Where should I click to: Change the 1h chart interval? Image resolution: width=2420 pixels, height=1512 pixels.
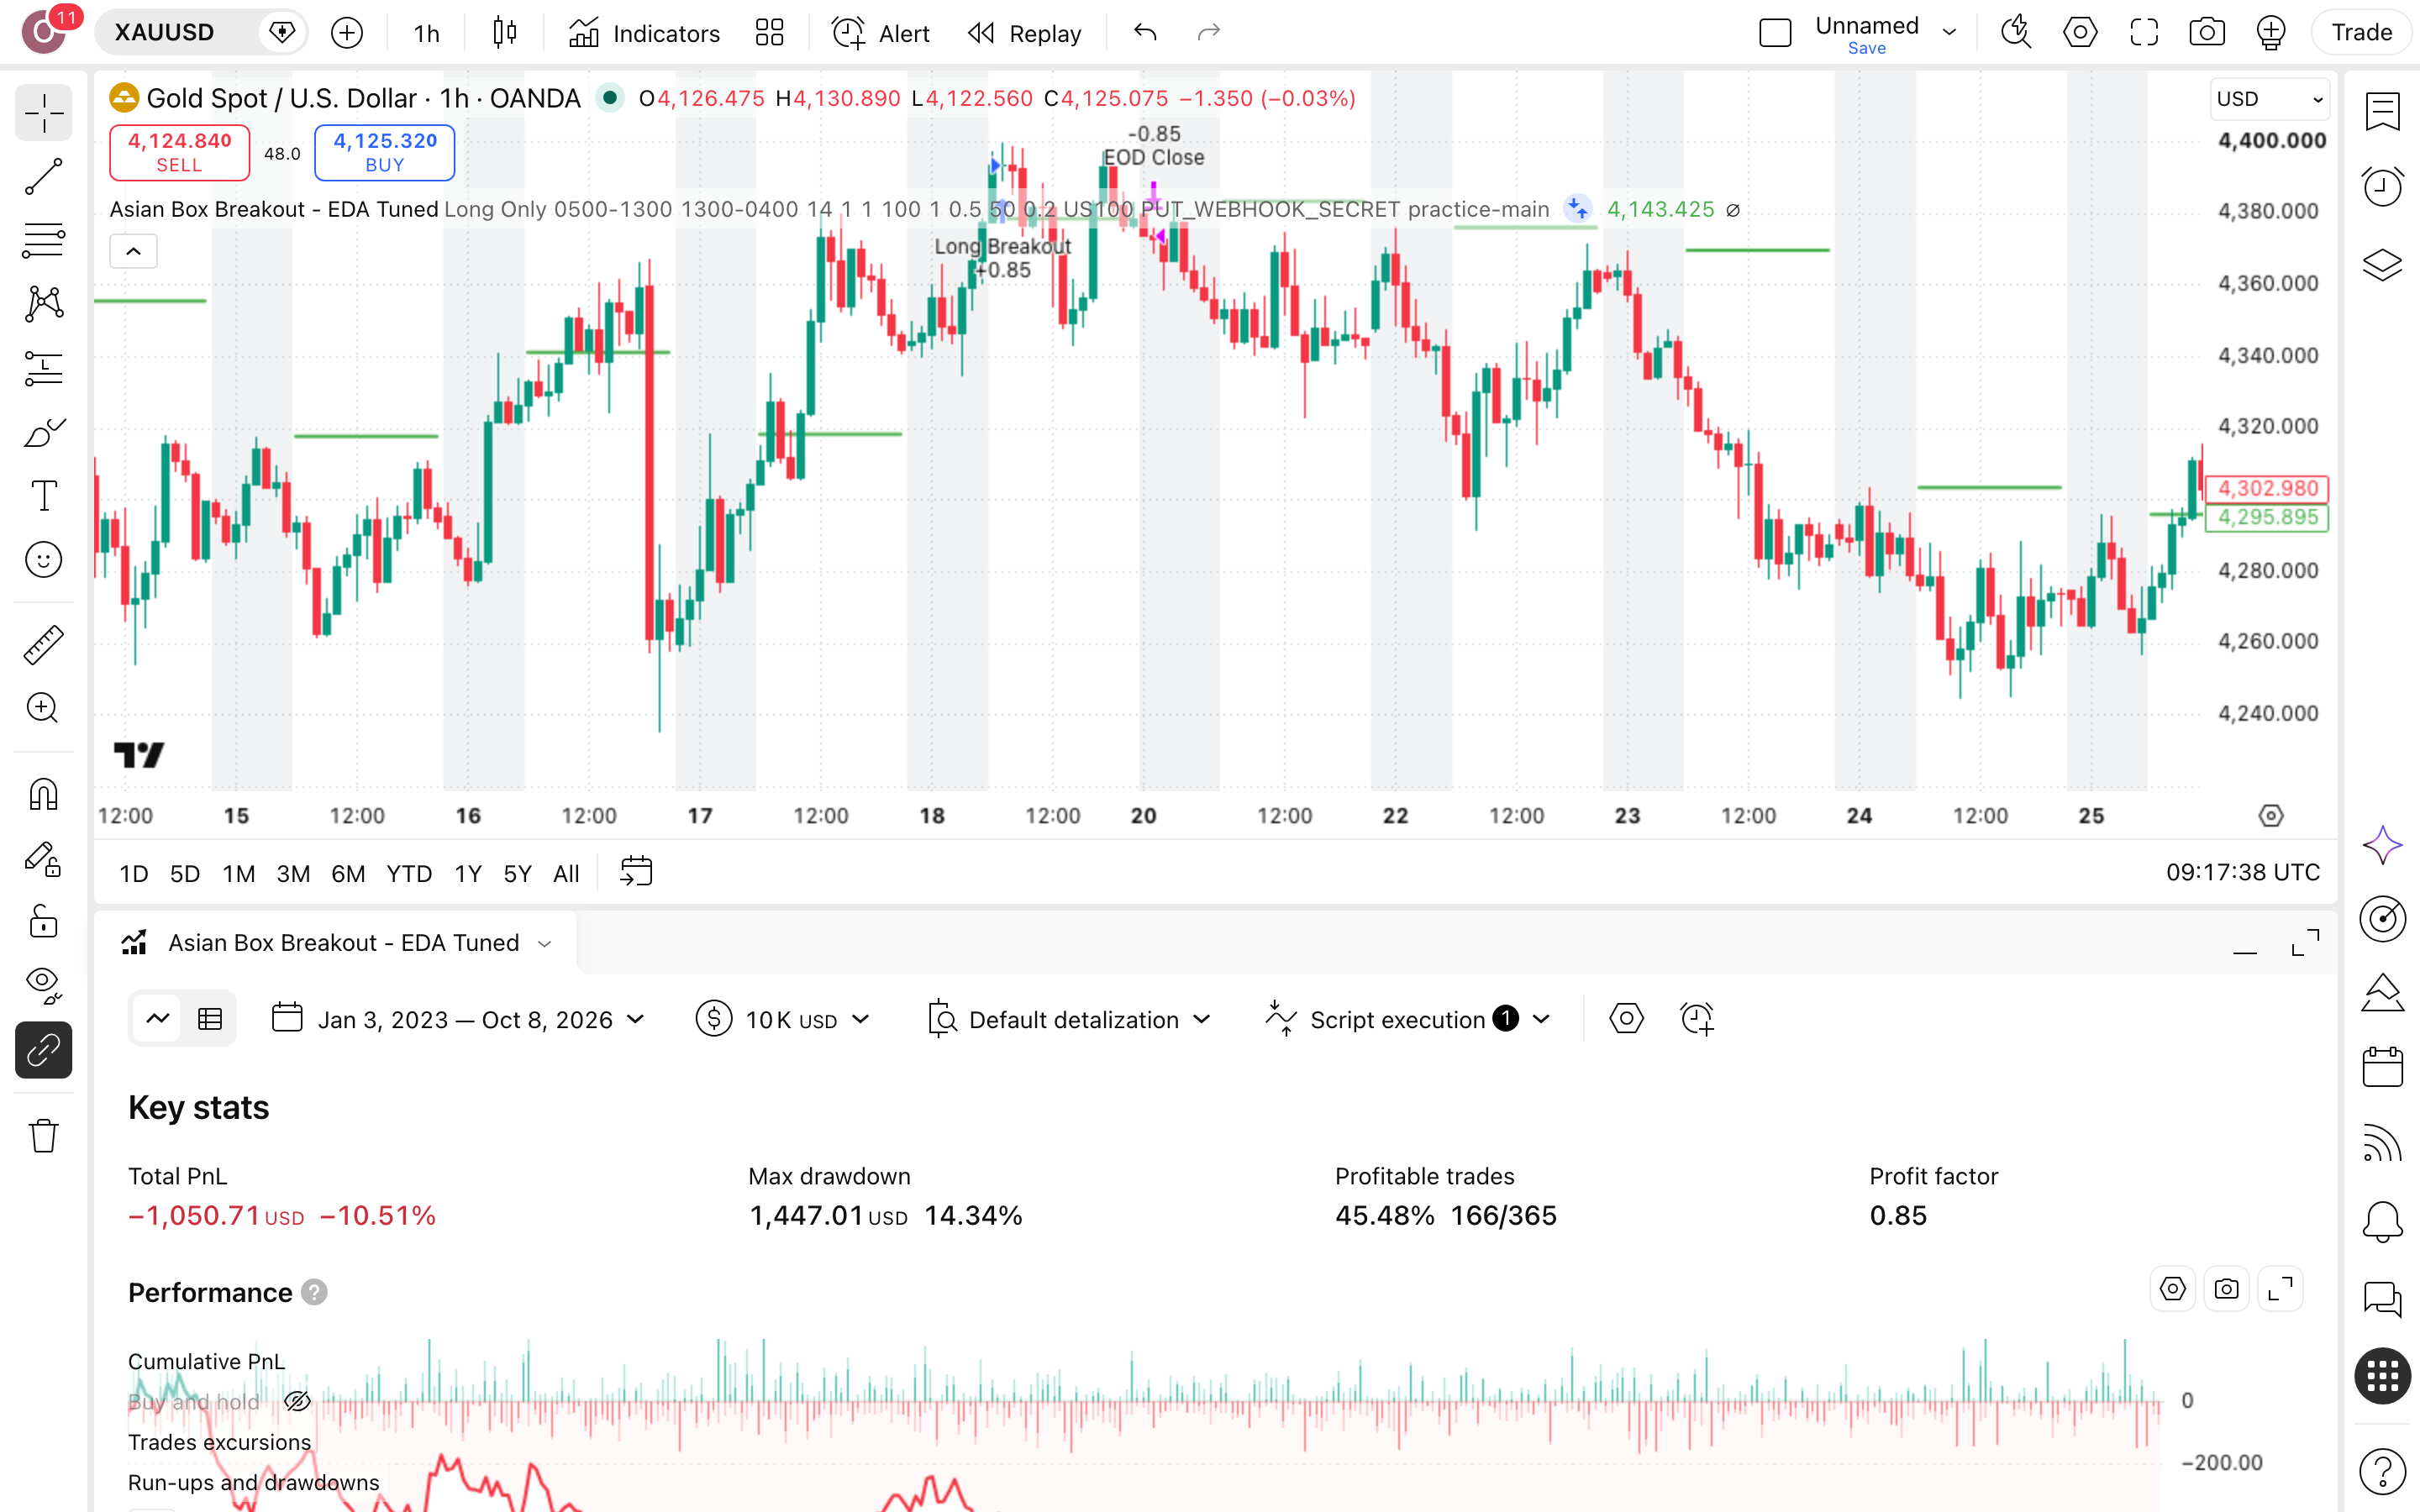427,33
